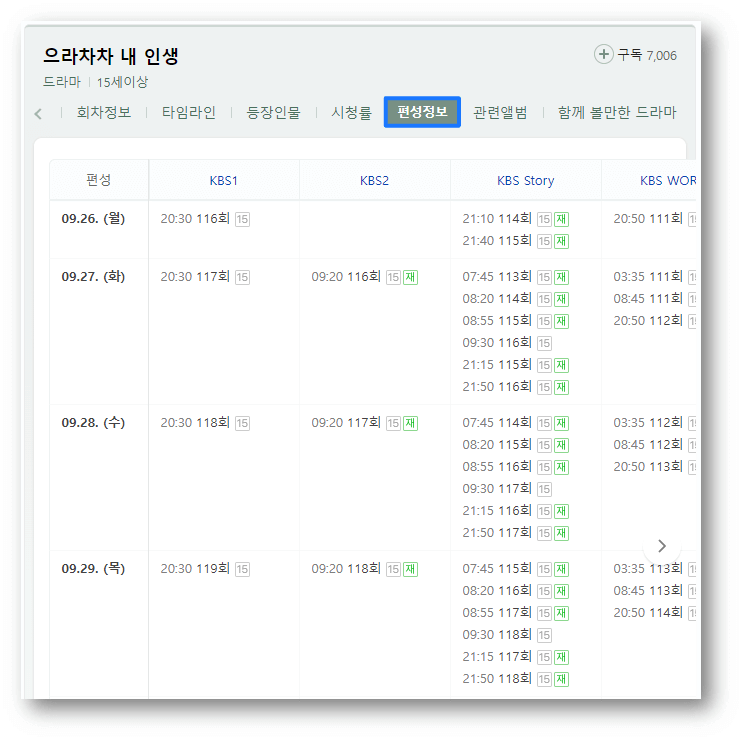Click KBS Story entry 21:40 115회
This screenshot has height=741, width=743.
click(x=497, y=241)
